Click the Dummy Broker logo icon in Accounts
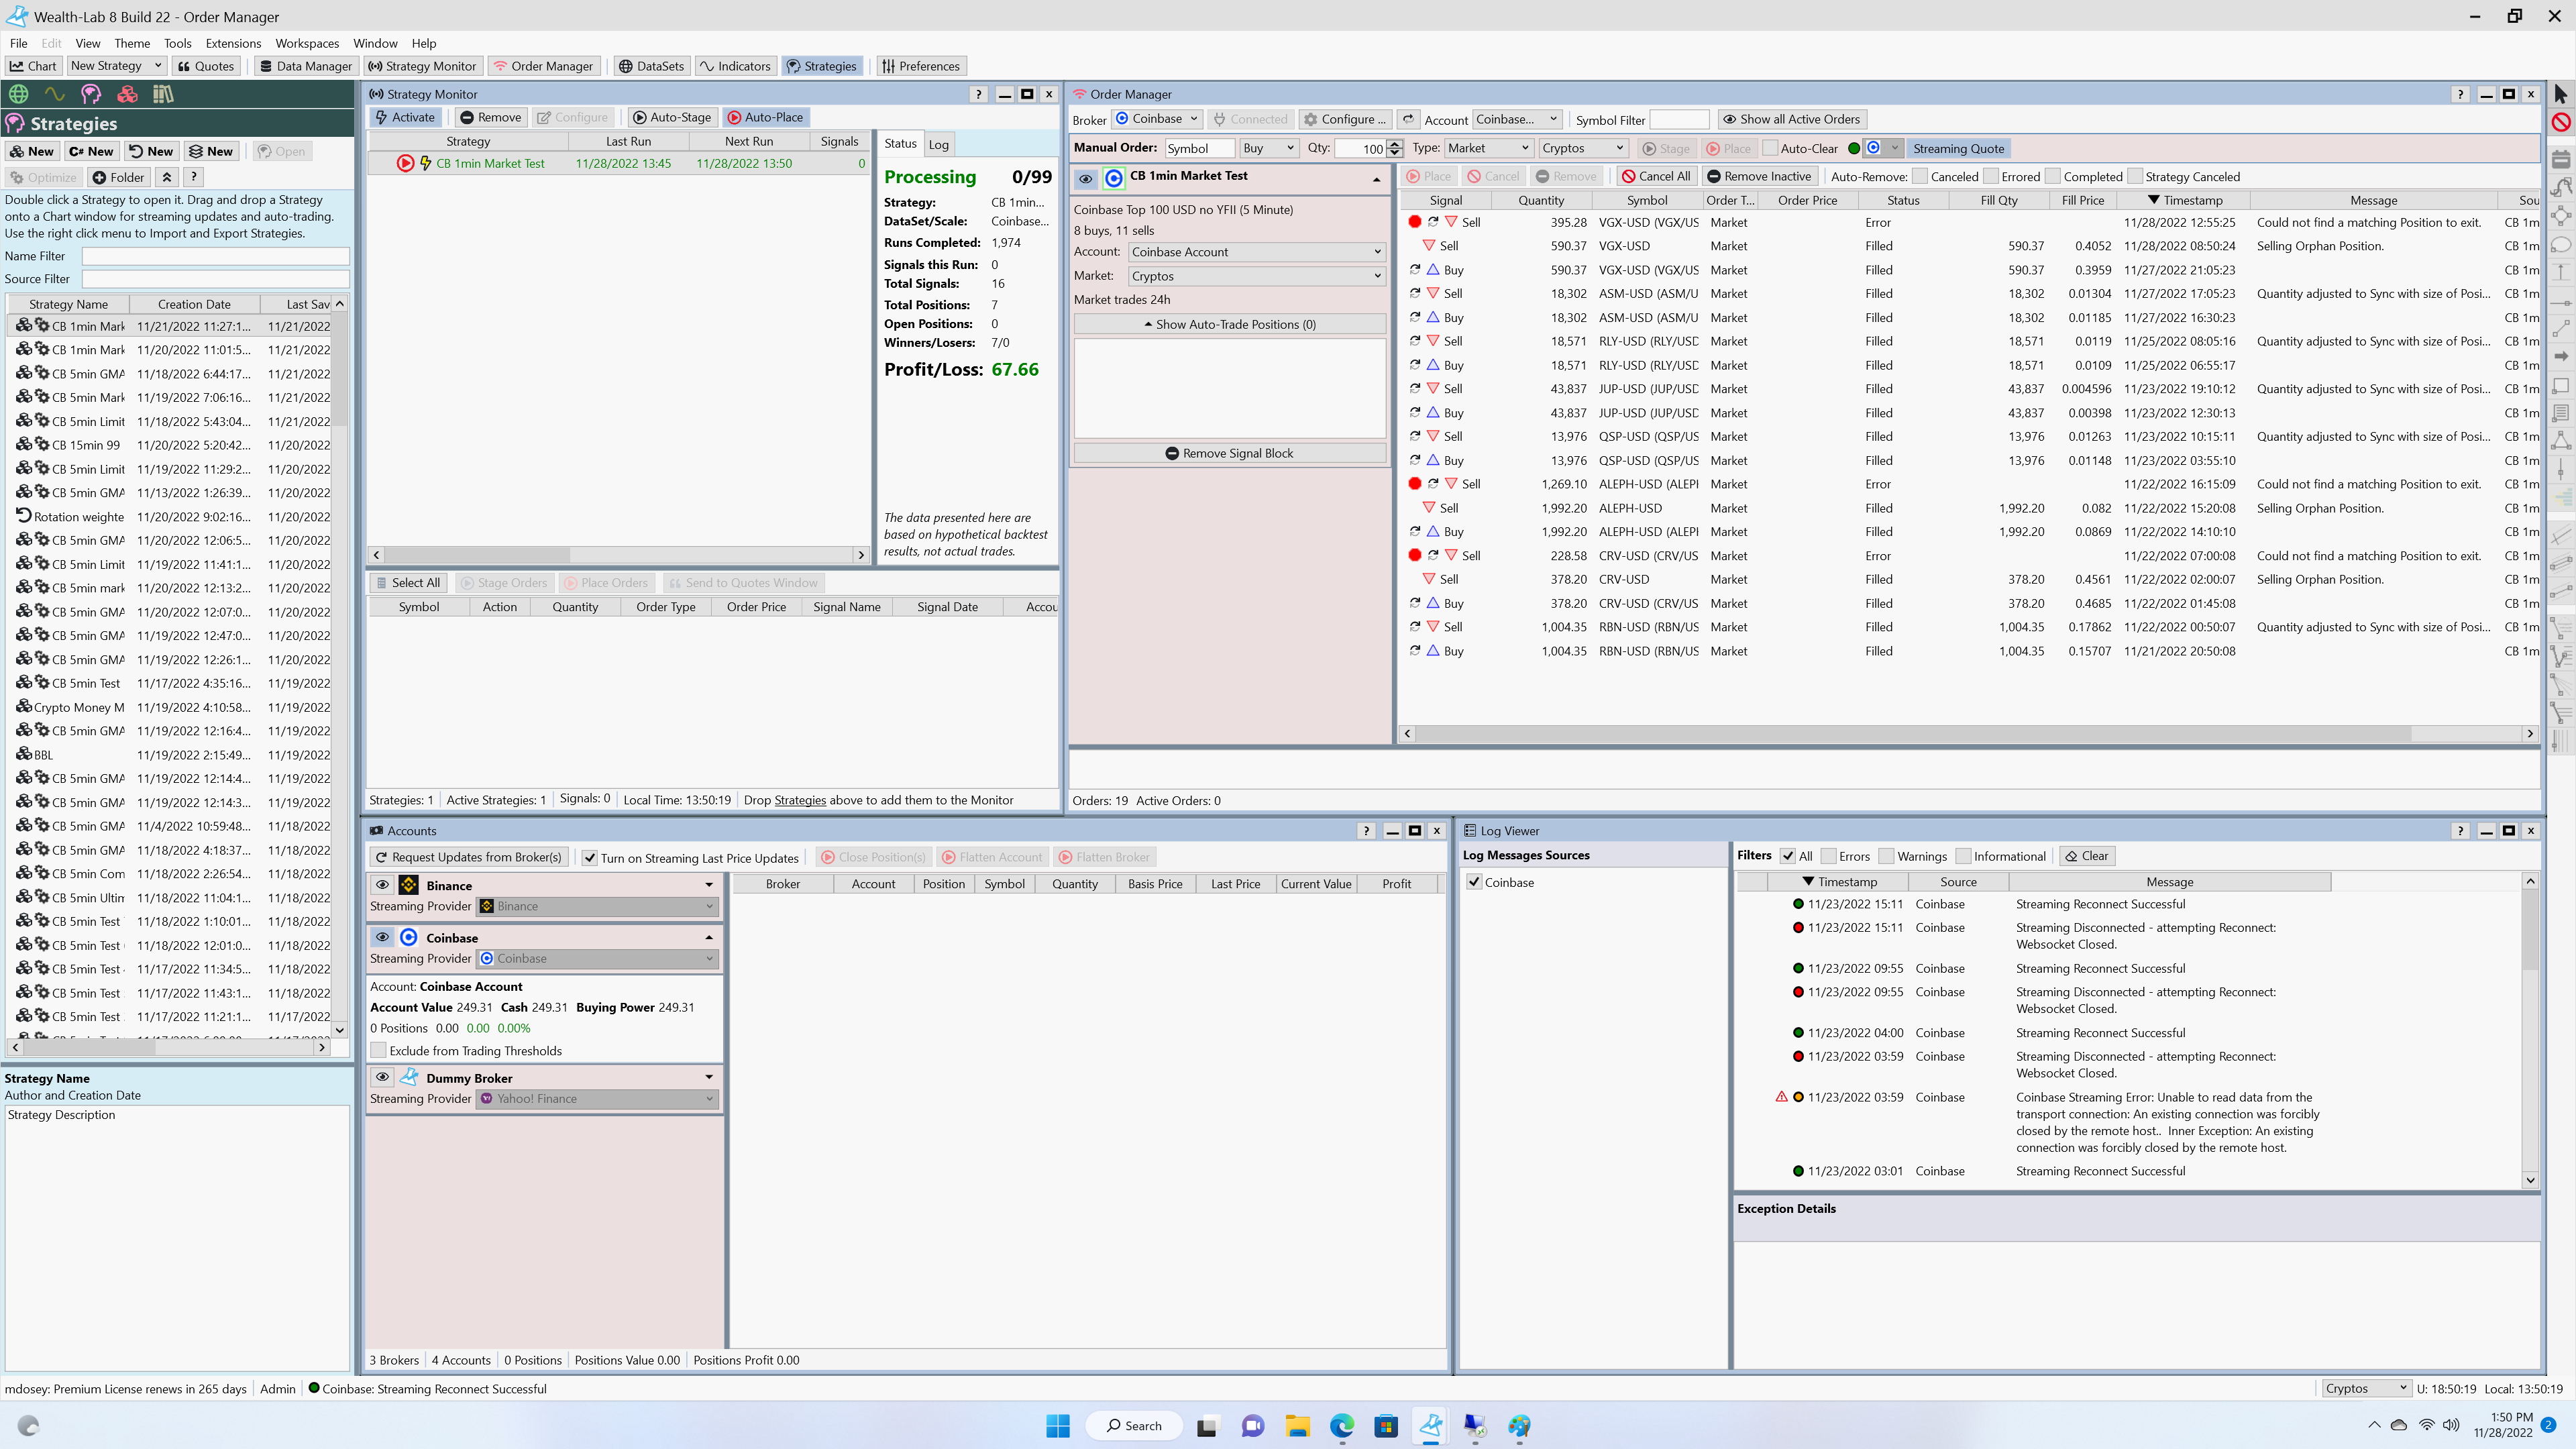 point(408,1077)
